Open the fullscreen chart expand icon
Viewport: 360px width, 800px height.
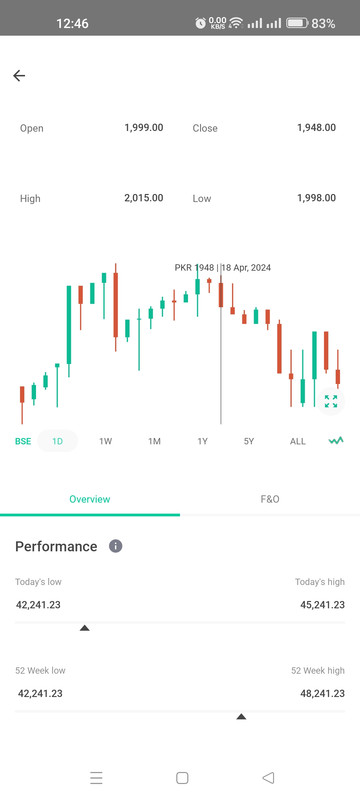coord(331,402)
